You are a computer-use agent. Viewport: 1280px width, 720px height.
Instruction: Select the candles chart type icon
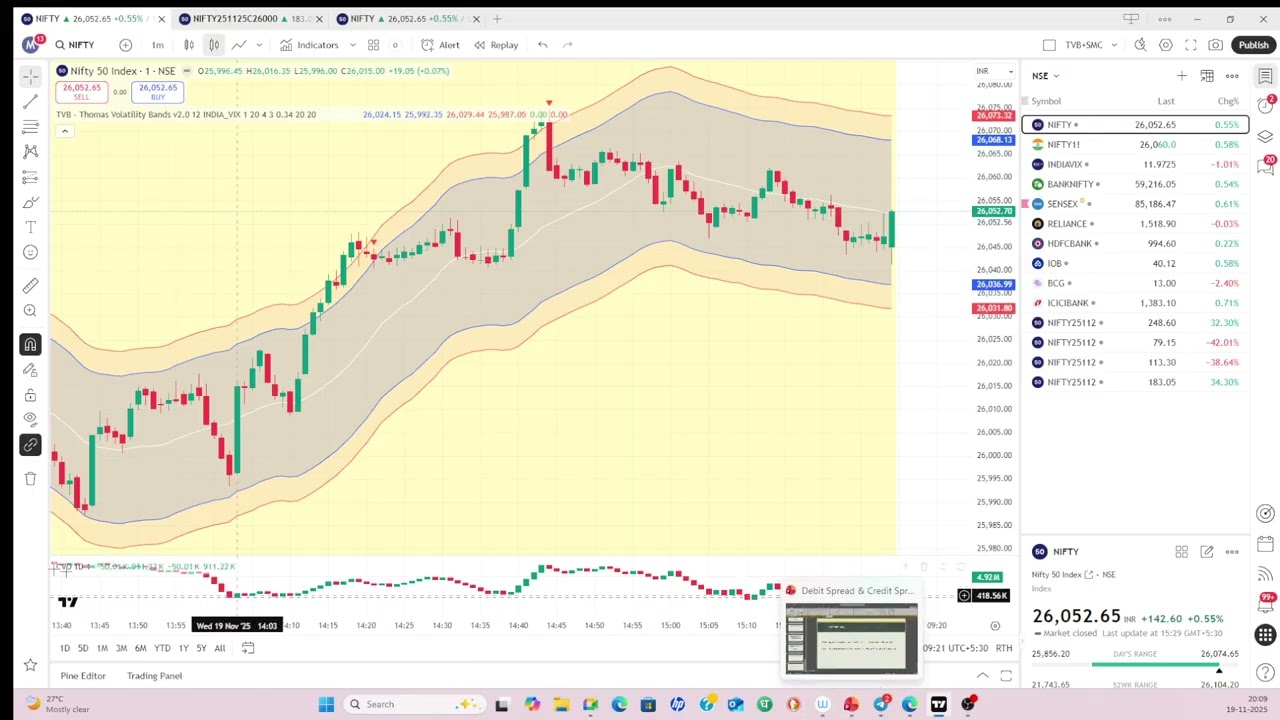coord(213,45)
